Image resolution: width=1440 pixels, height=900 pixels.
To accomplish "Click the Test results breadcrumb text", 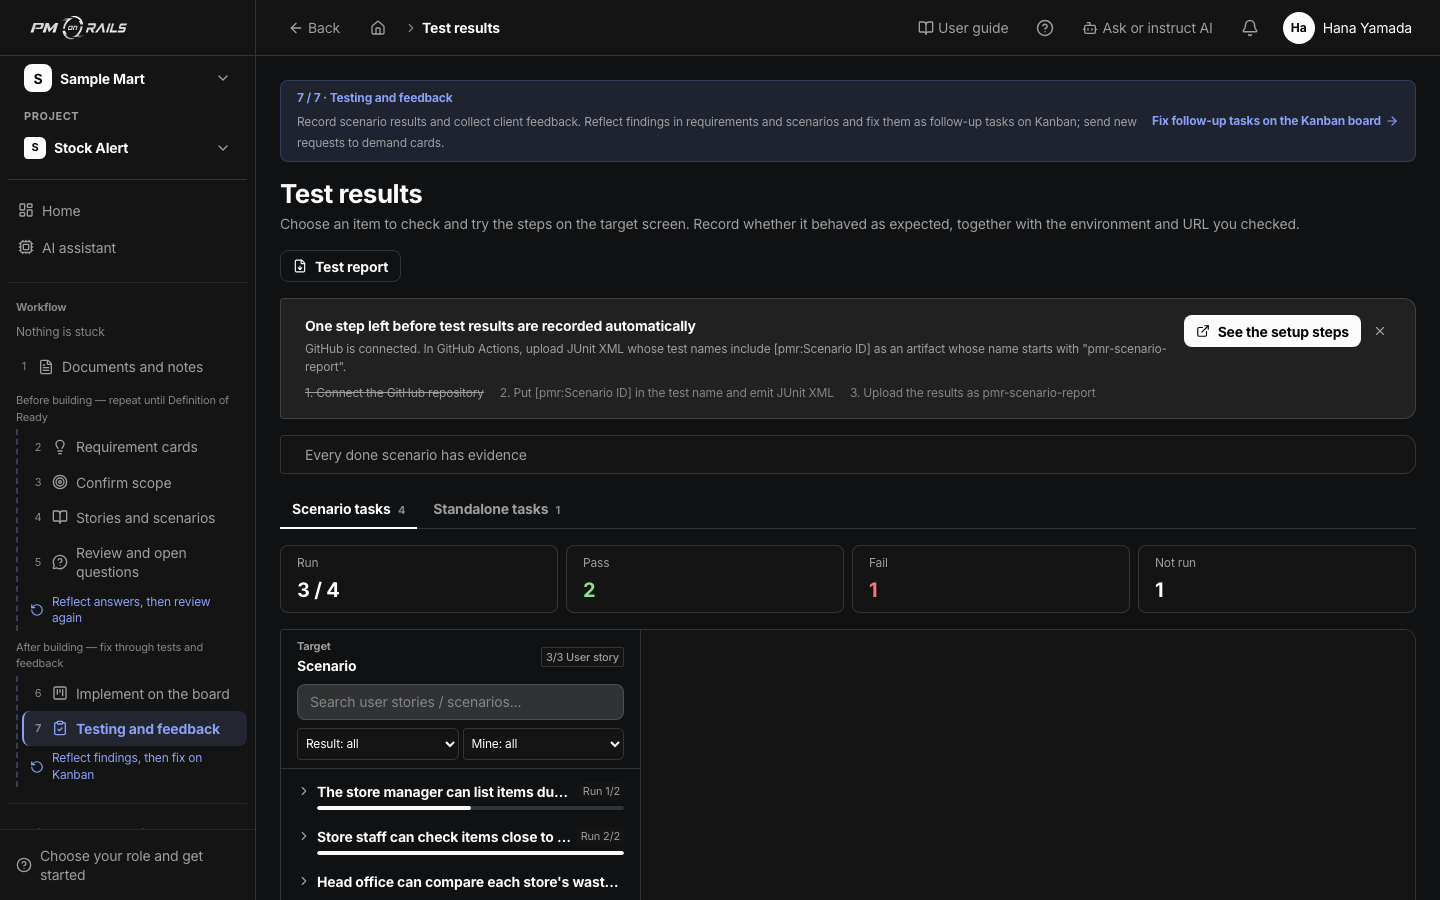I will click(461, 28).
